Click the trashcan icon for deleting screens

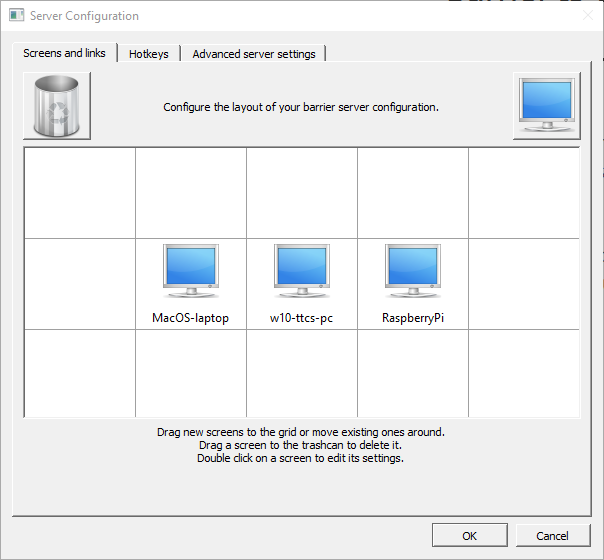pos(57,106)
